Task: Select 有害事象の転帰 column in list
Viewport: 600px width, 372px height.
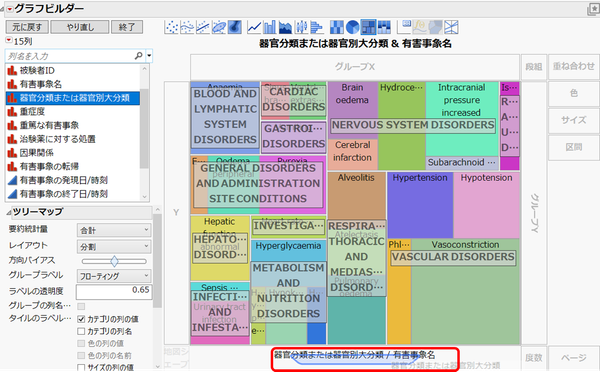Action: 73,166
